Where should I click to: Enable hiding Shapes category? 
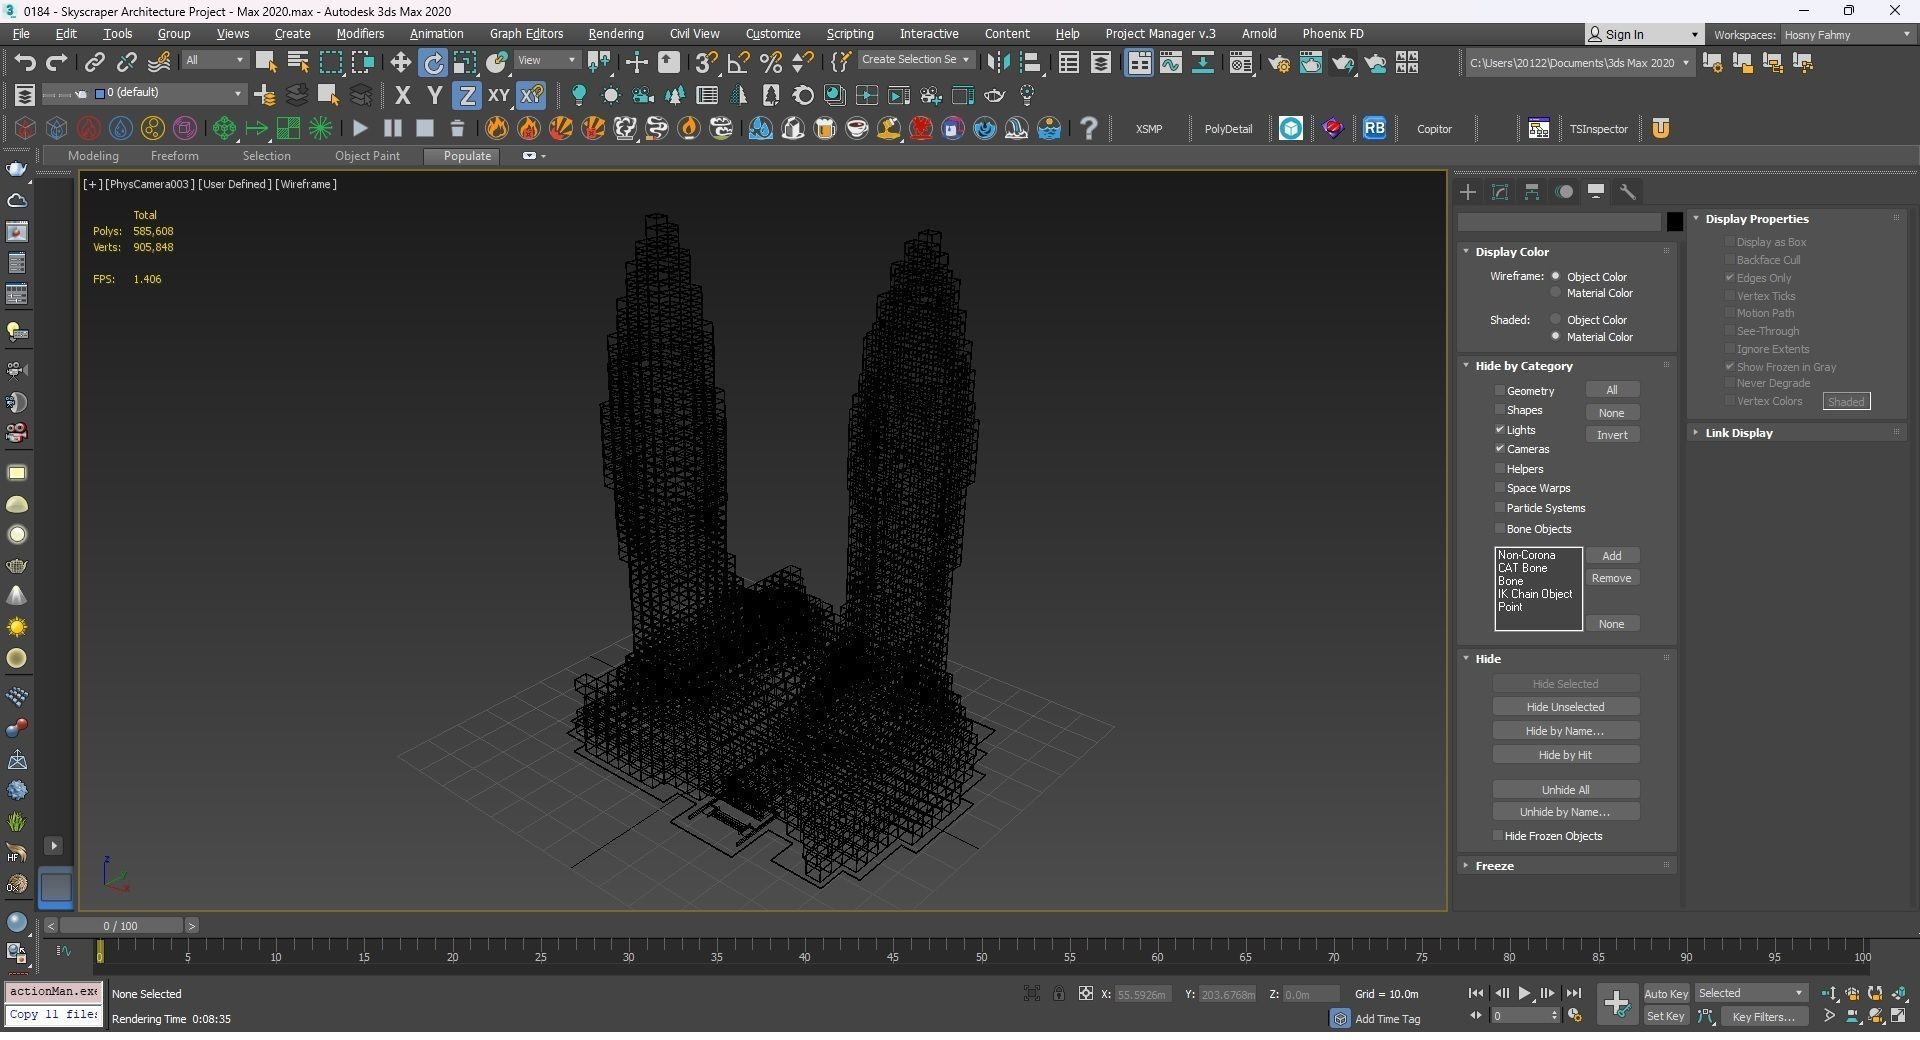[1500, 410]
